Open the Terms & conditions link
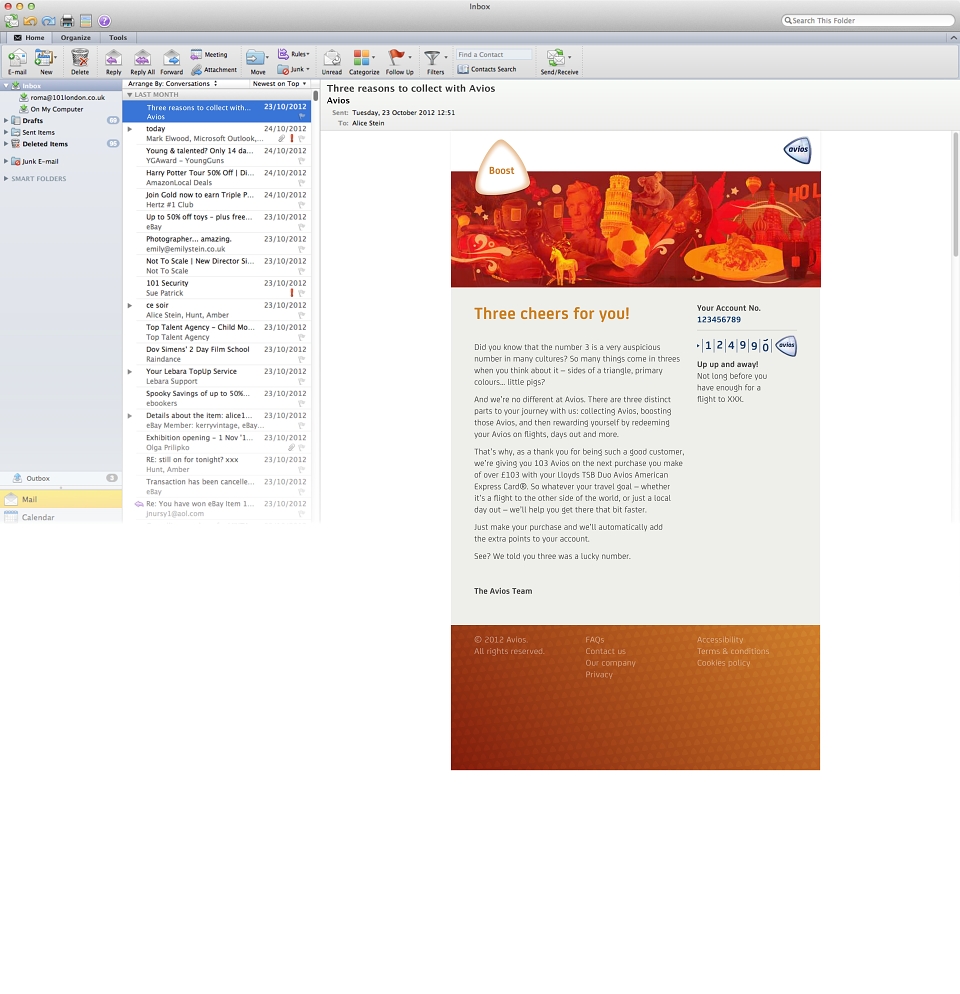This screenshot has width=960, height=994. [x=733, y=652]
